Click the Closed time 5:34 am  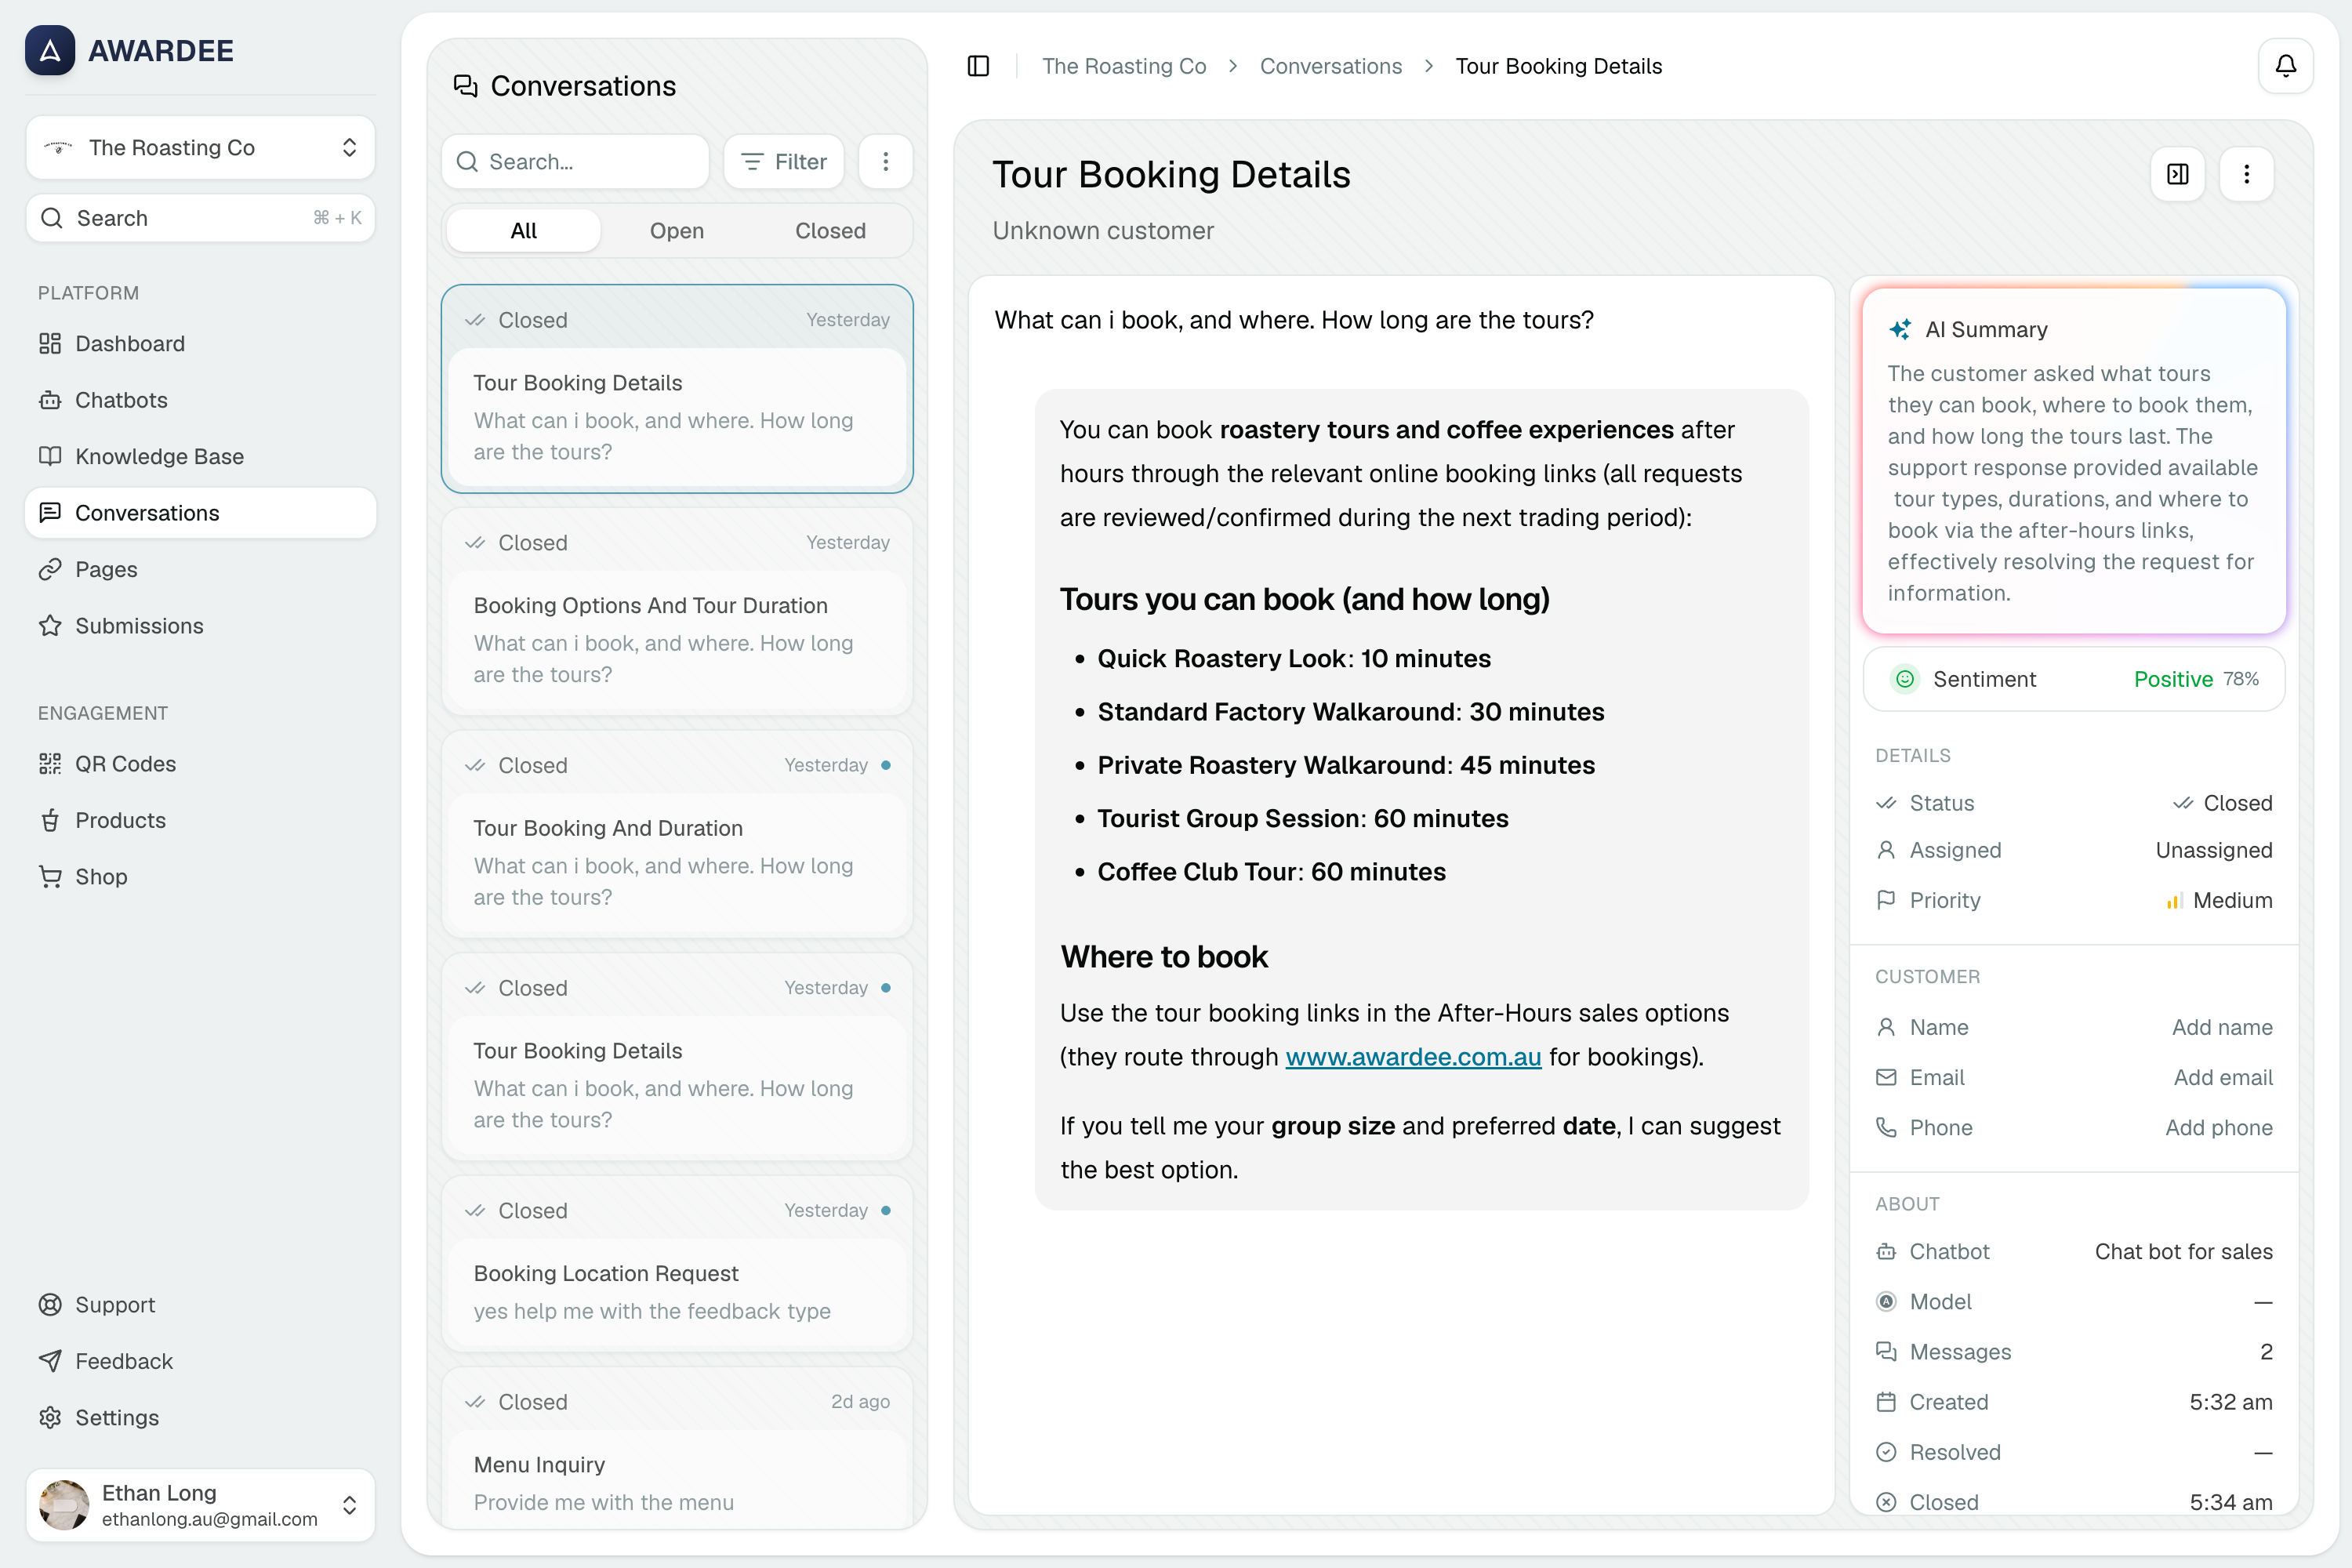pos(2230,1502)
